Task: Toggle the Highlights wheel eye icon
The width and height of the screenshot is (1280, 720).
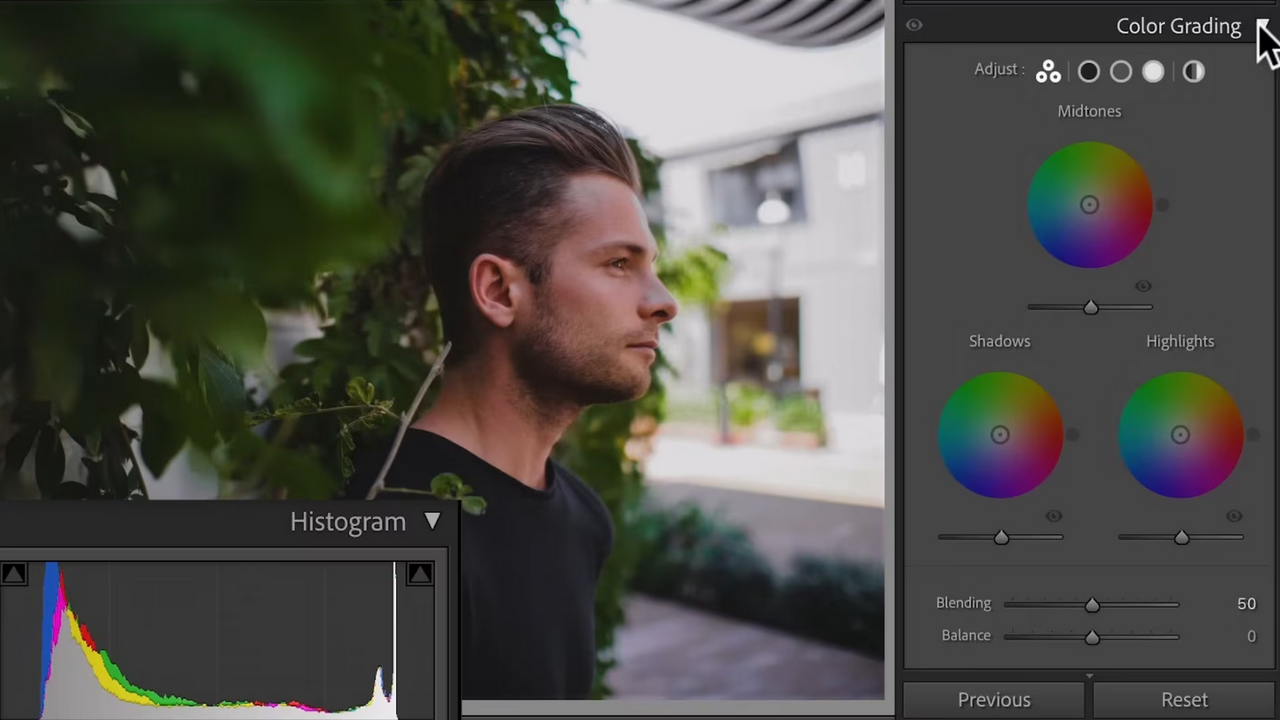Action: pyautogui.click(x=1234, y=516)
